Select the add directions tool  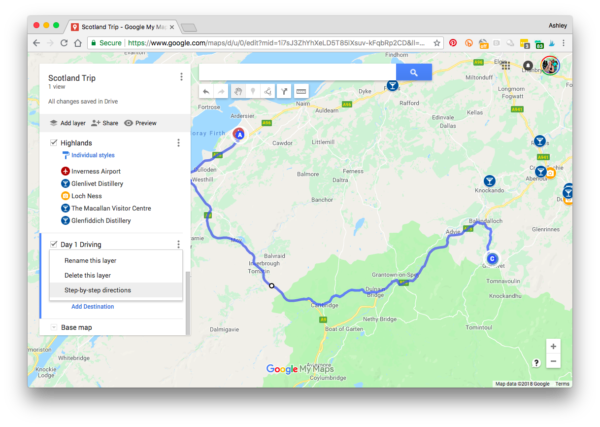[284, 91]
